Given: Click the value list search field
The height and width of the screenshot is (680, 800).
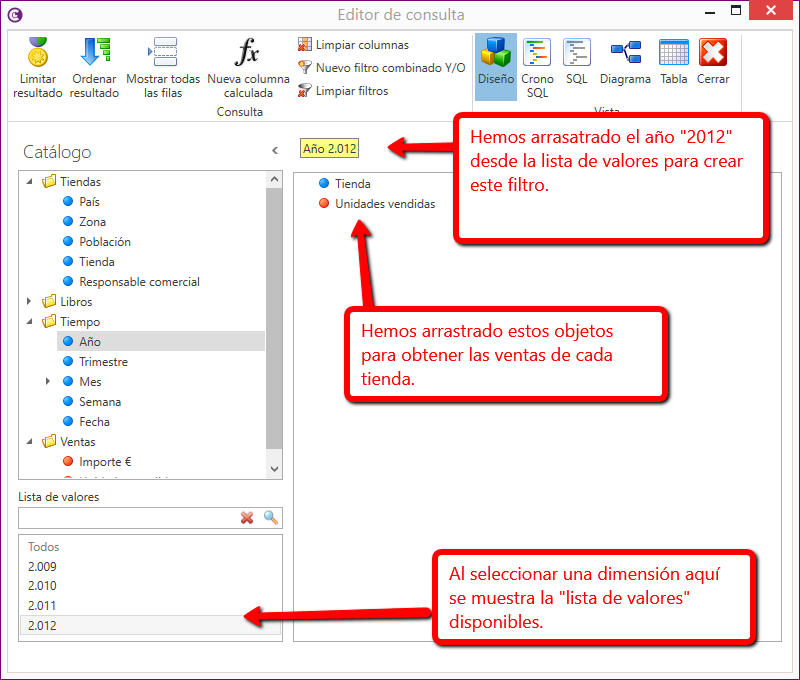Looking at the screenshot, I should coord(126,517).
